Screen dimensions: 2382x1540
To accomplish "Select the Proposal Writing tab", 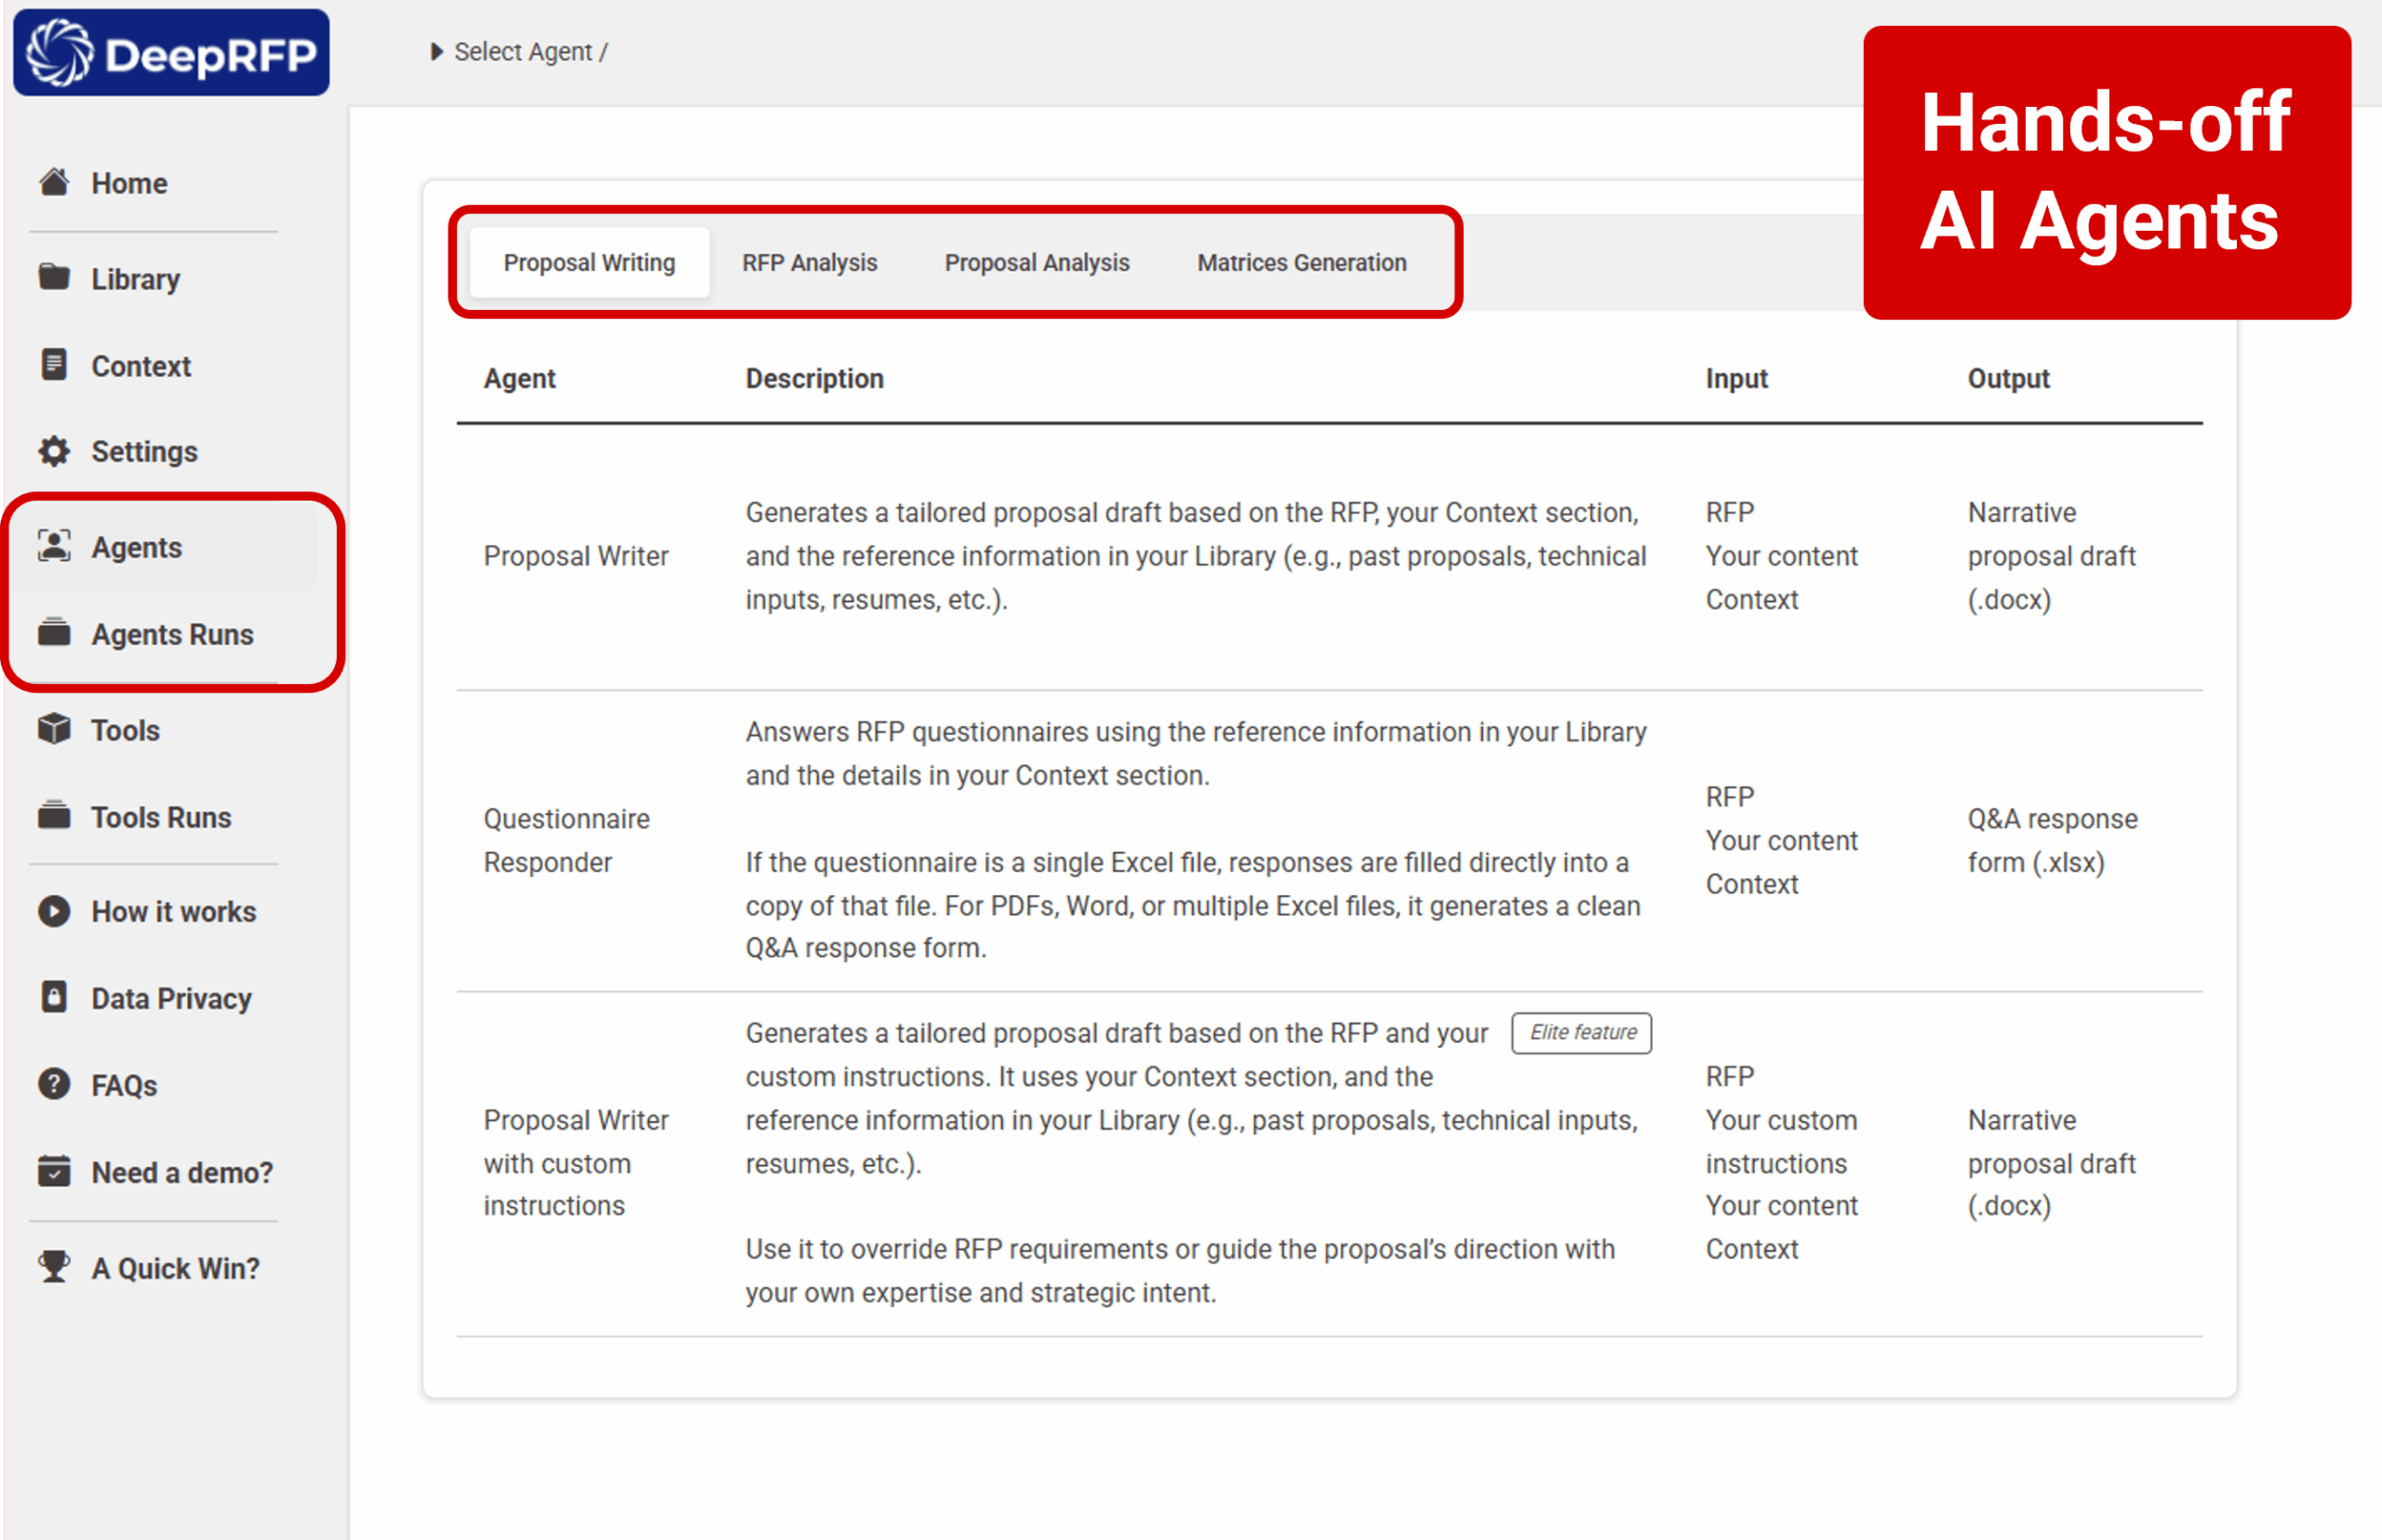I will coord(589,262).
